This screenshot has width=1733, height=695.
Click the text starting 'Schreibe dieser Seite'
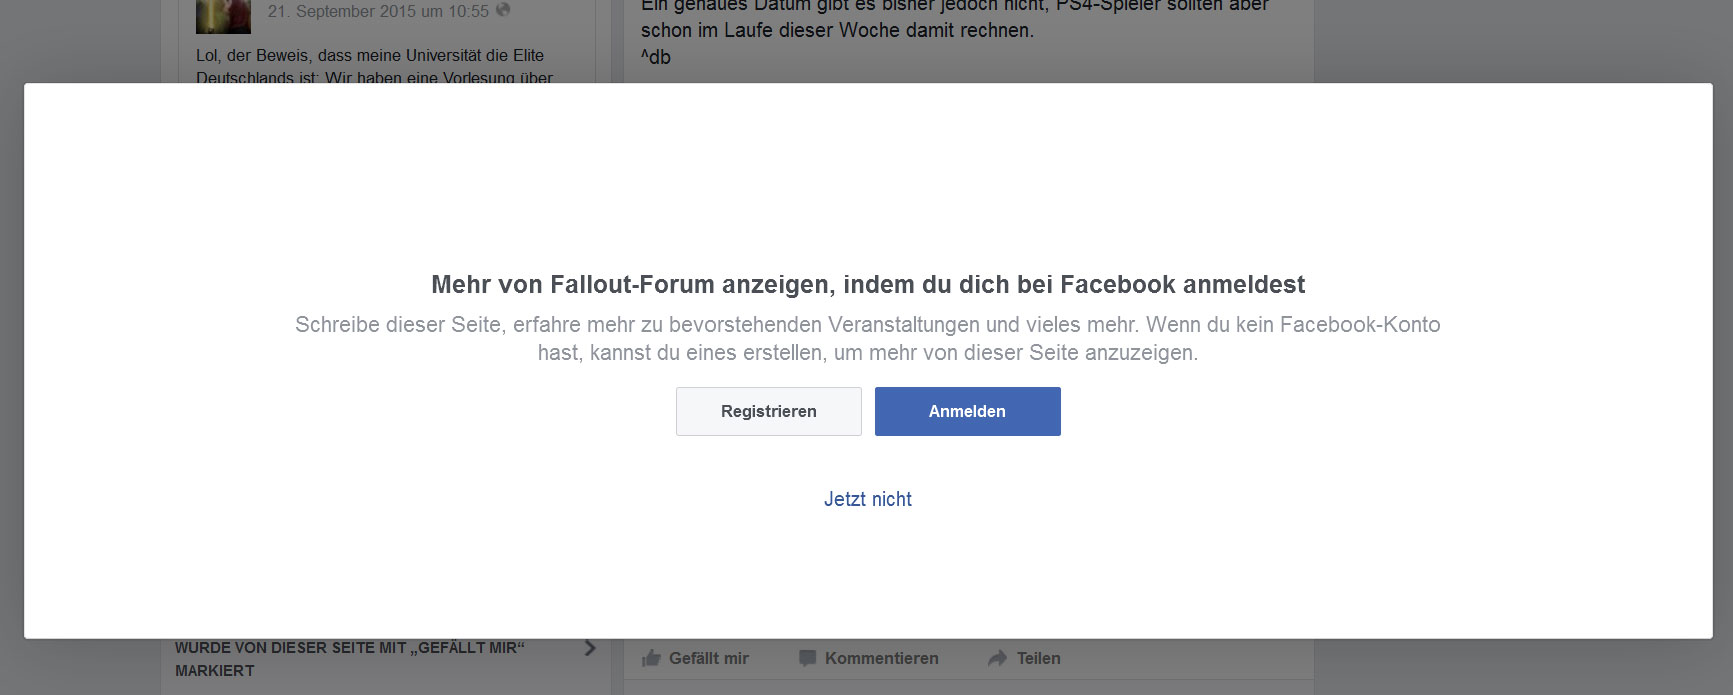868,339
